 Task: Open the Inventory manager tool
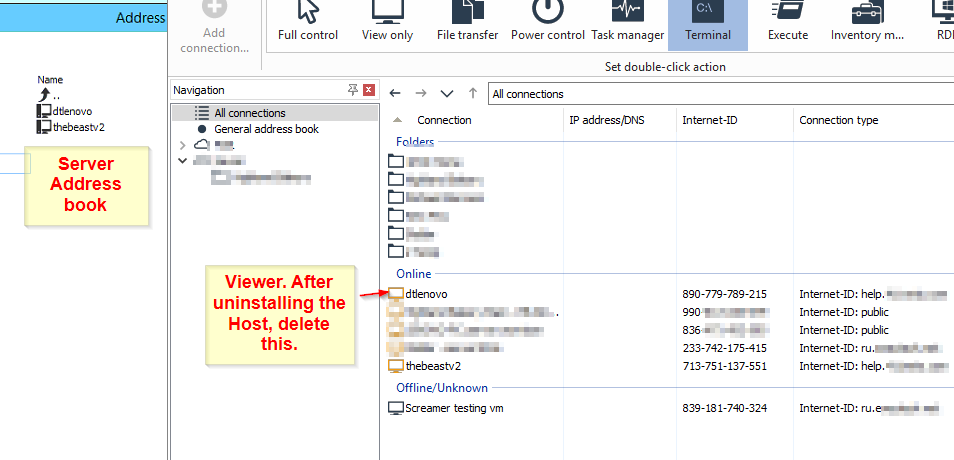coord(866,22)
